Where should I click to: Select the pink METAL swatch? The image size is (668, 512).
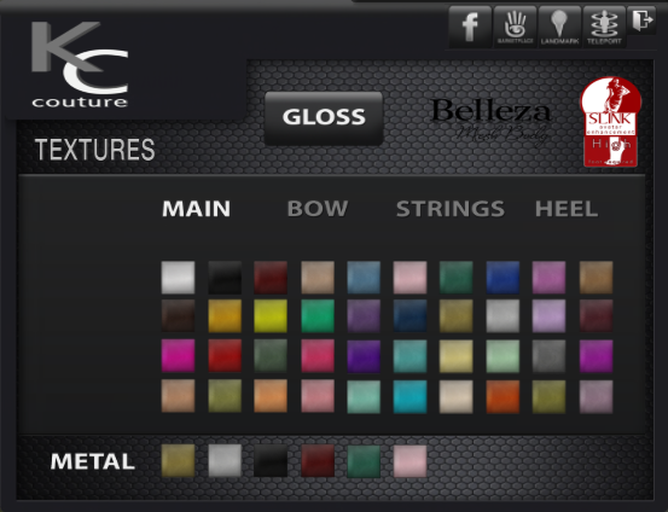(410, 461)
